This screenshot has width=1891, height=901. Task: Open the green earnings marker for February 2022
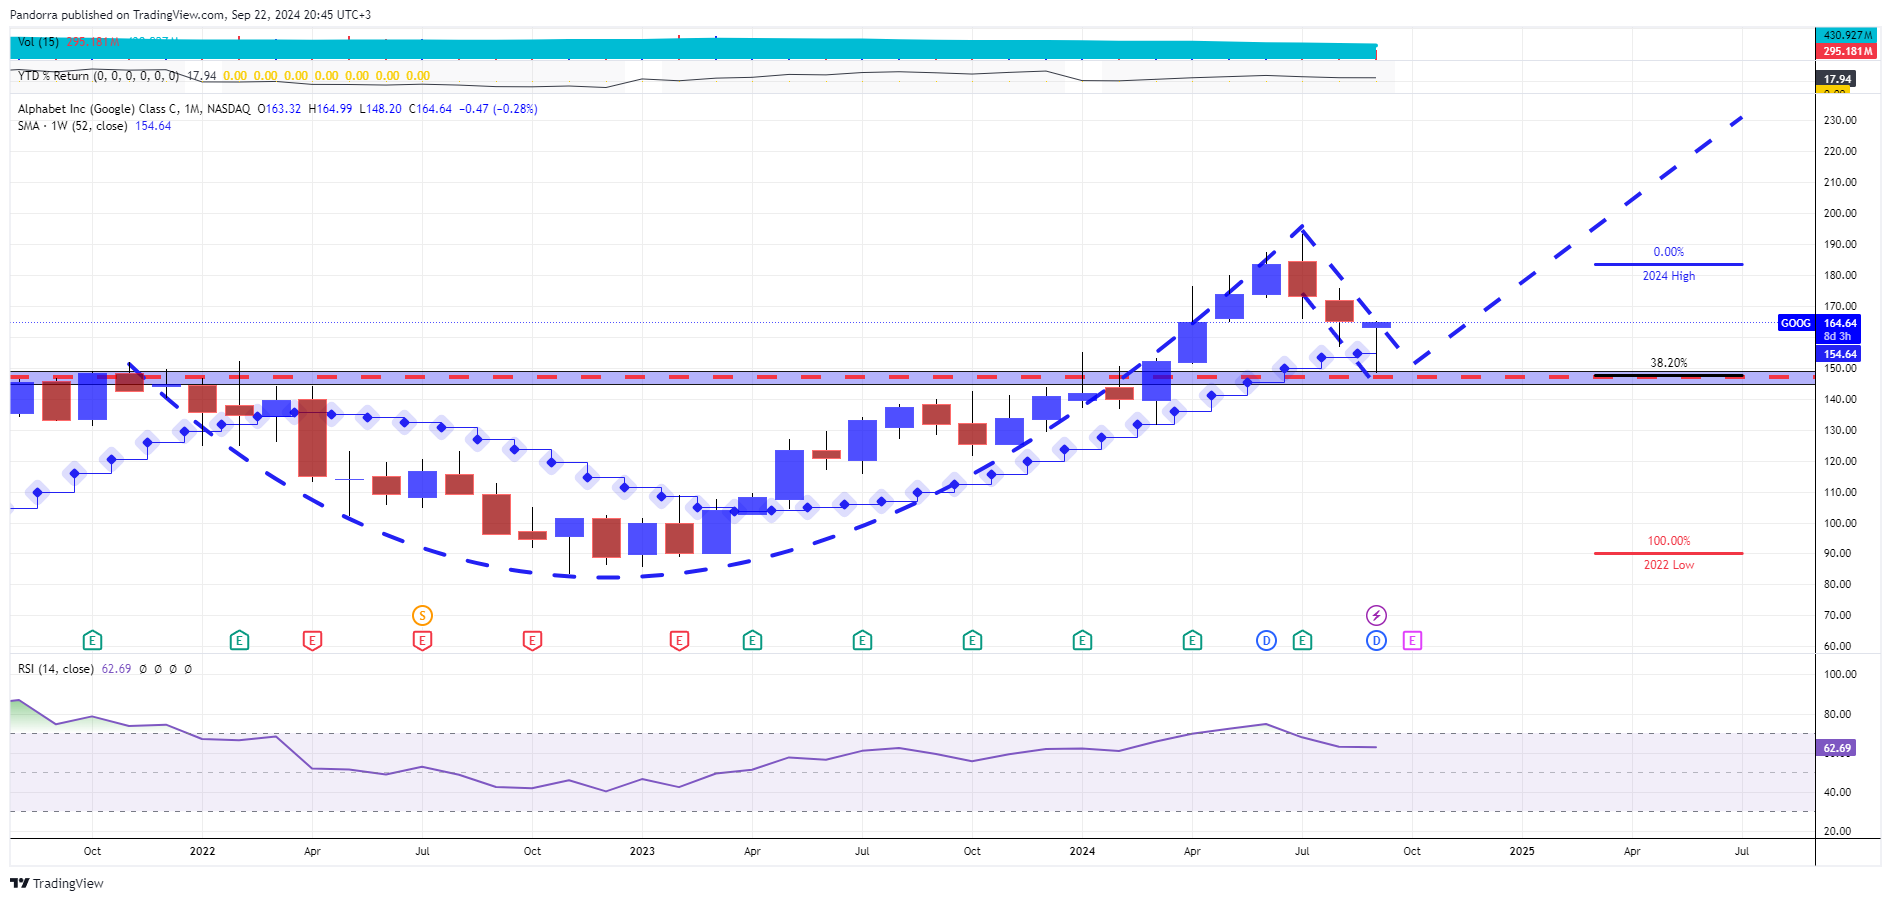(239, 640)
